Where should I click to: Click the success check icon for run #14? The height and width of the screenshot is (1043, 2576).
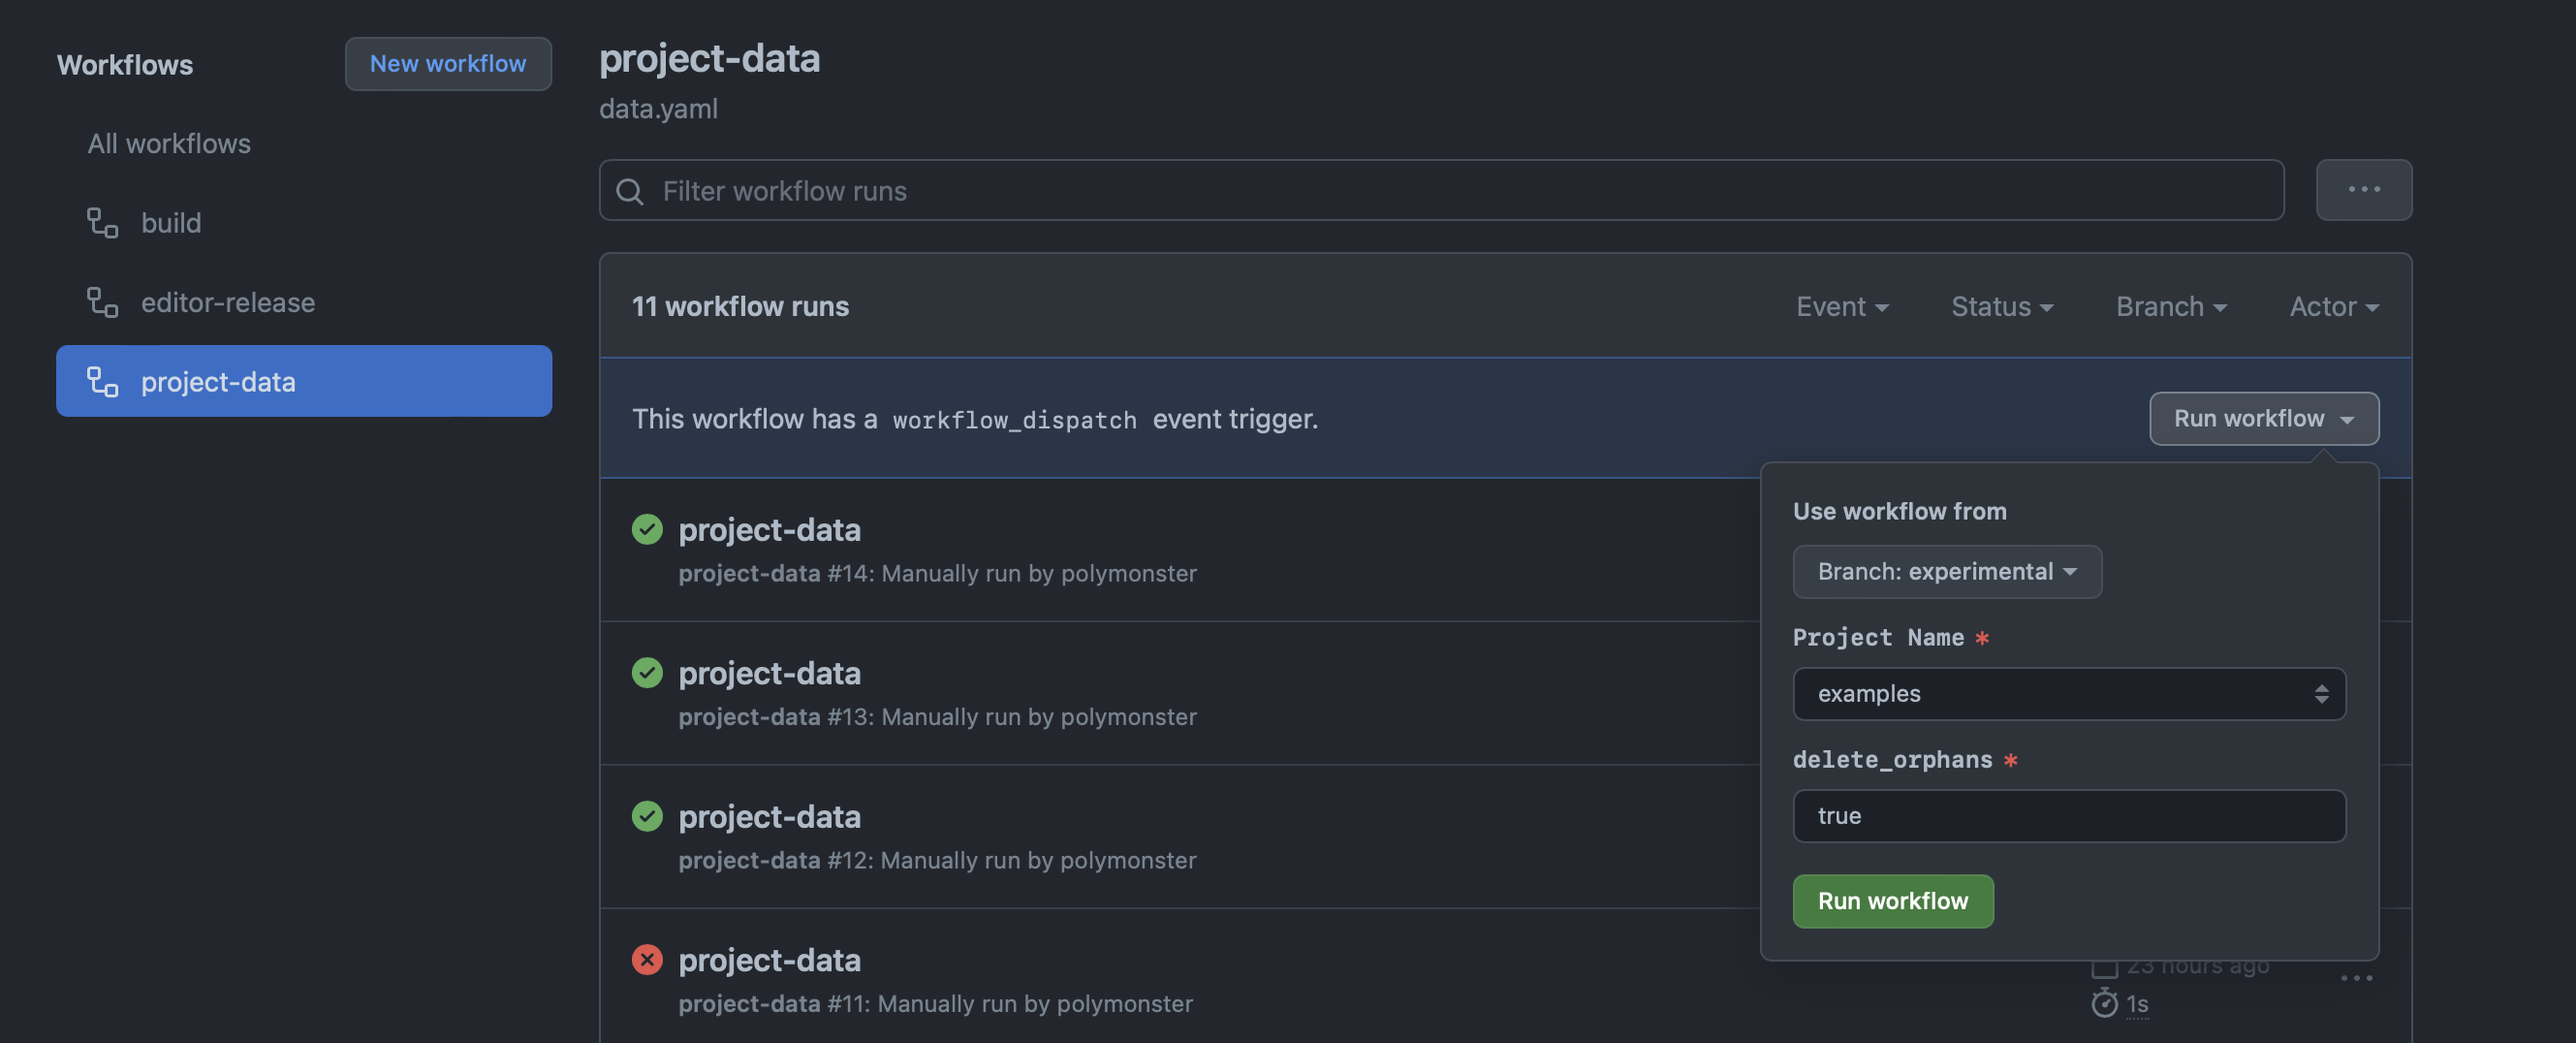647,529
